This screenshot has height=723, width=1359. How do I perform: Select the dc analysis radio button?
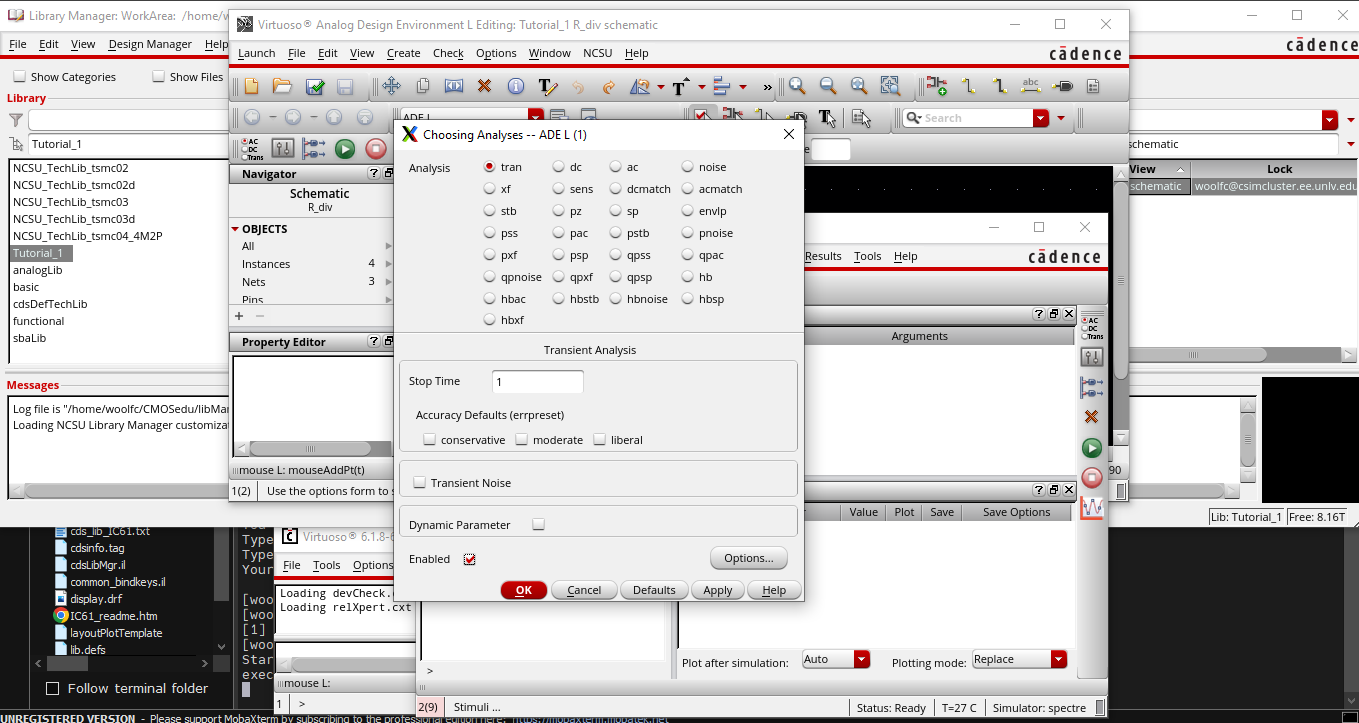click(558, 167)
